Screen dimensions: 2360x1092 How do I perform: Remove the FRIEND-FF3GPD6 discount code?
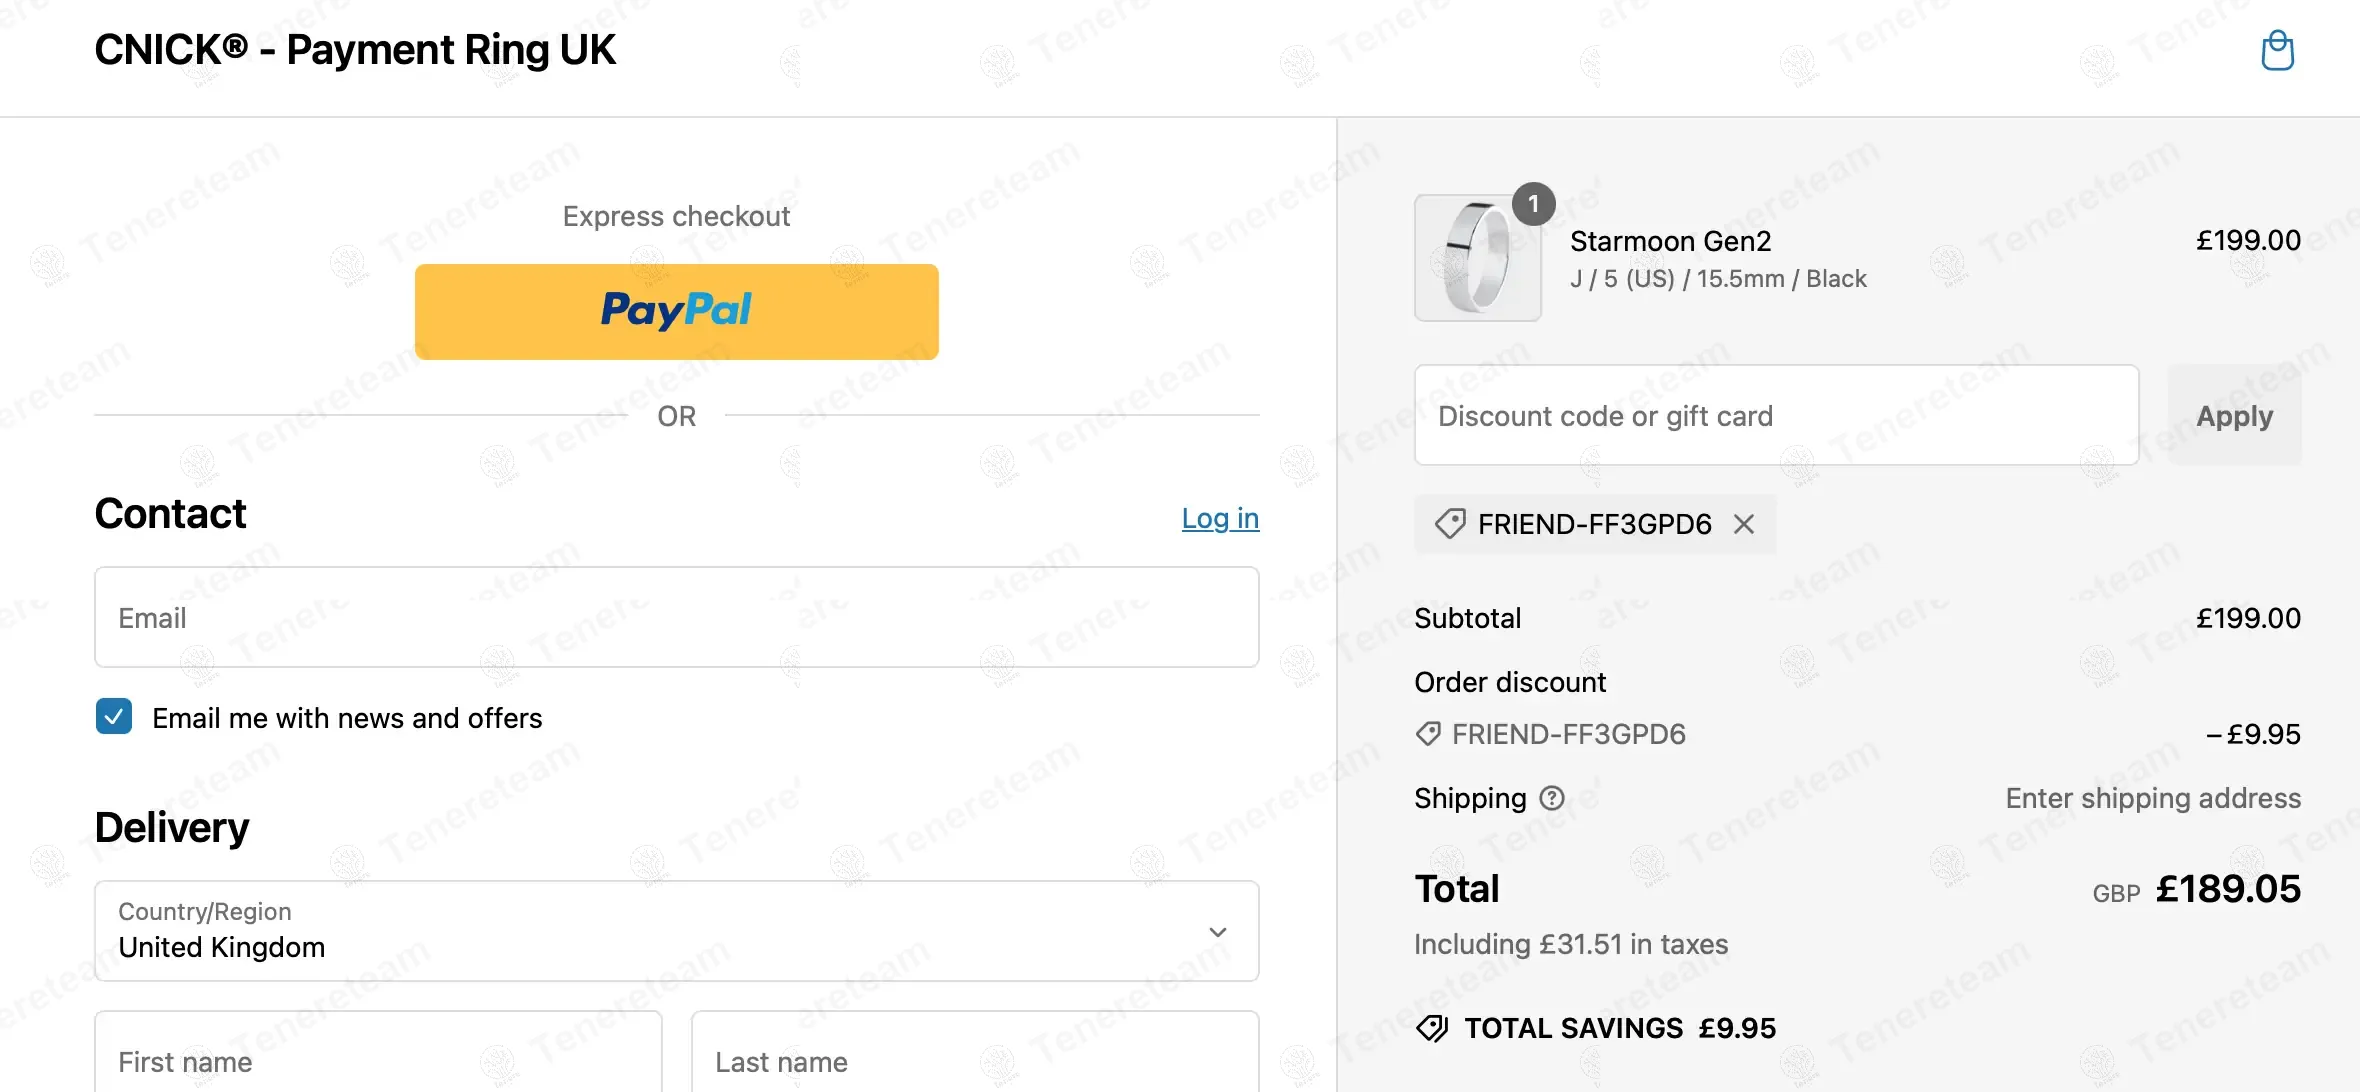coord(1744,524)
